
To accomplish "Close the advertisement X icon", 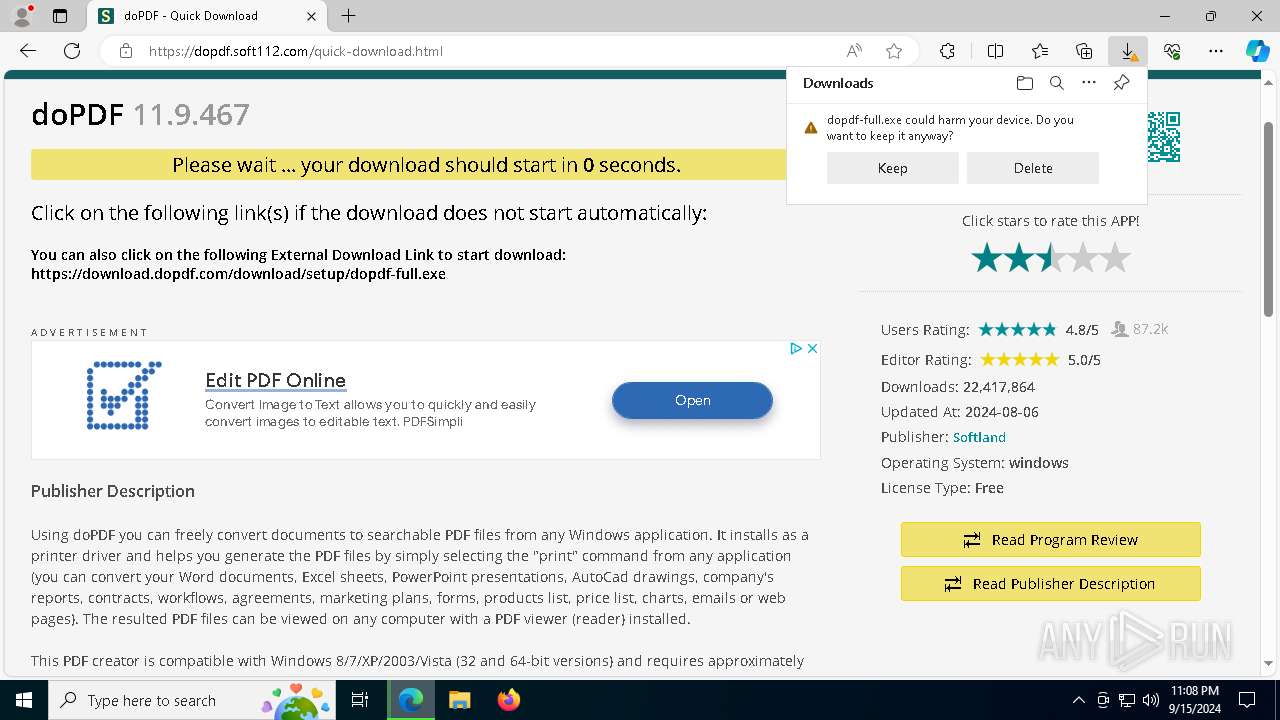I will pos(812,348).
